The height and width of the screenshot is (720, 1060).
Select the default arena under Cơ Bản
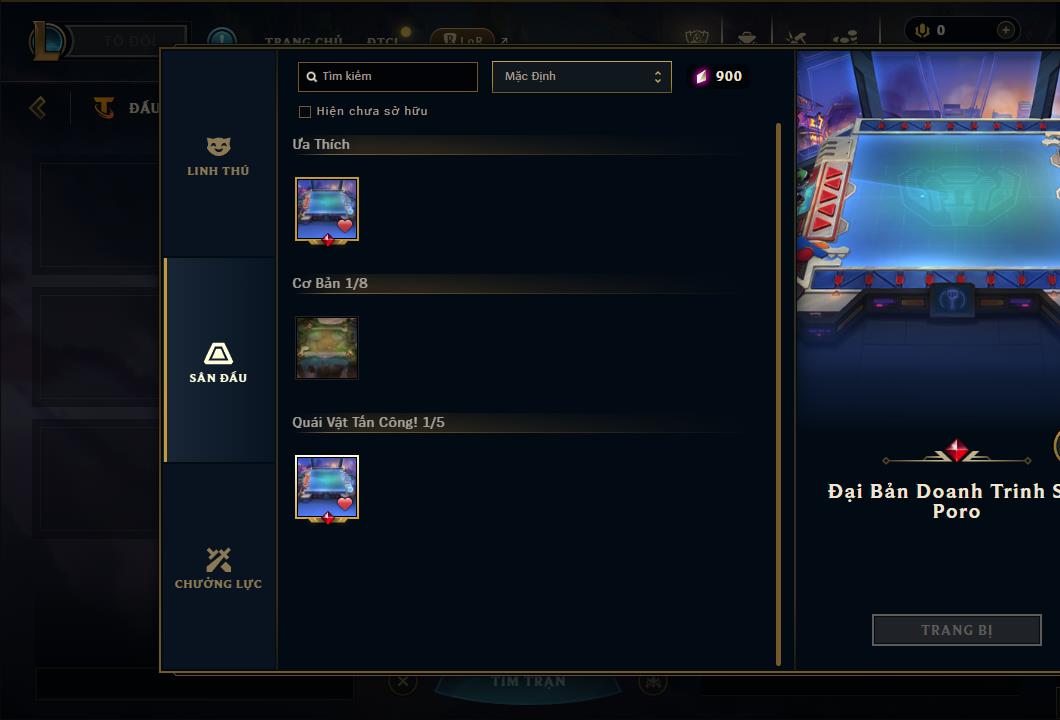[x=327, y=348]
